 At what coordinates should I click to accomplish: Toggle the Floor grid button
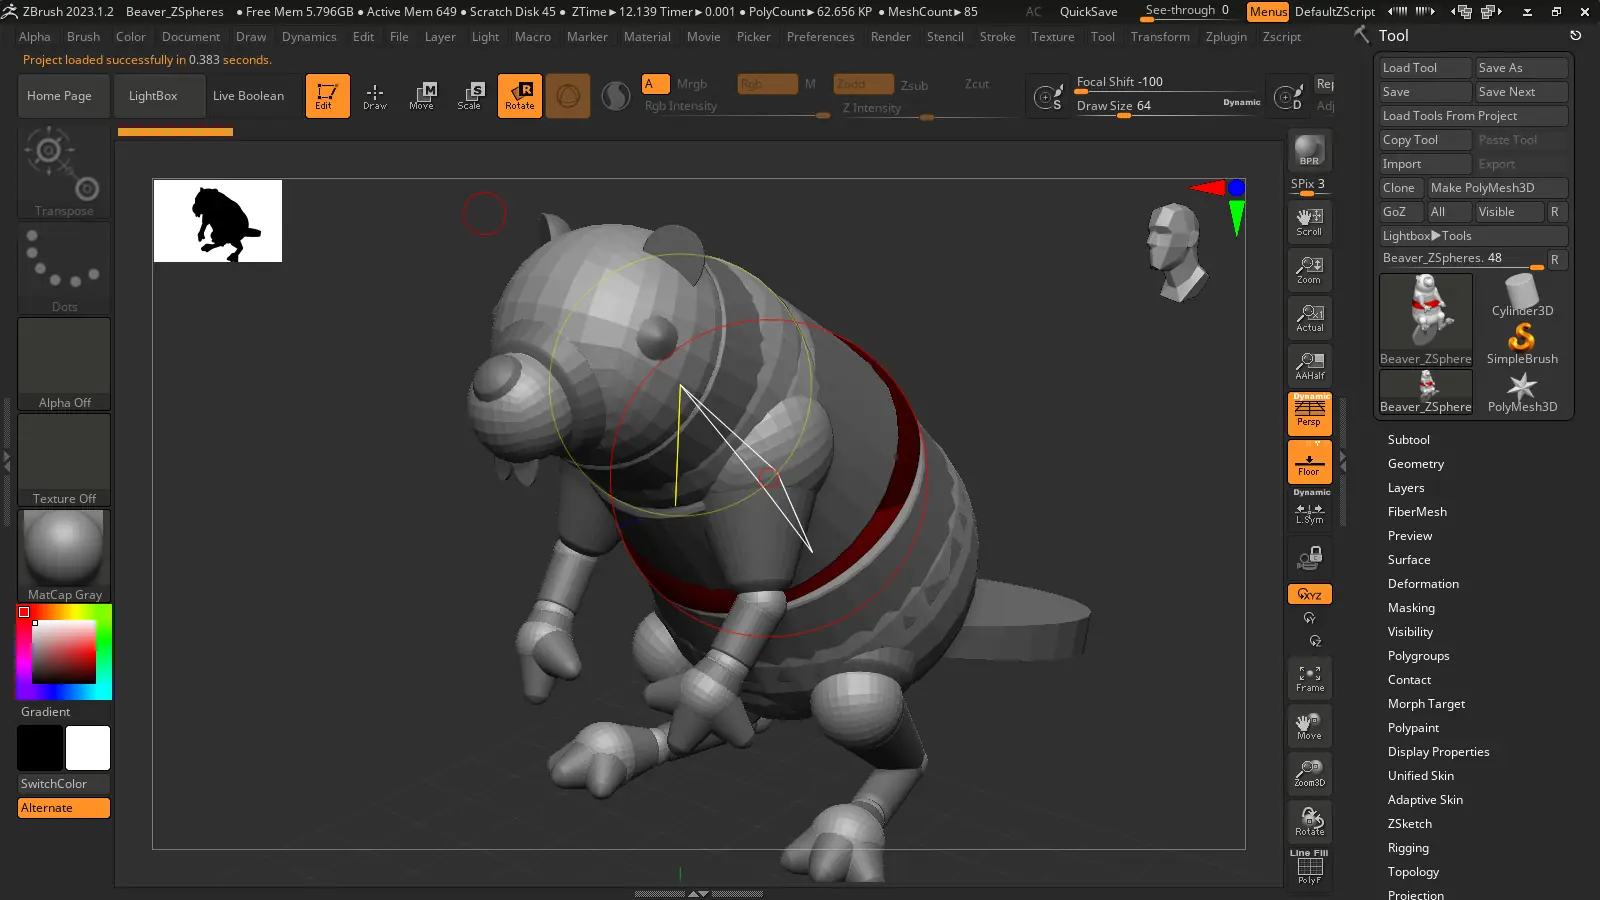click(x=1309, y=463)
